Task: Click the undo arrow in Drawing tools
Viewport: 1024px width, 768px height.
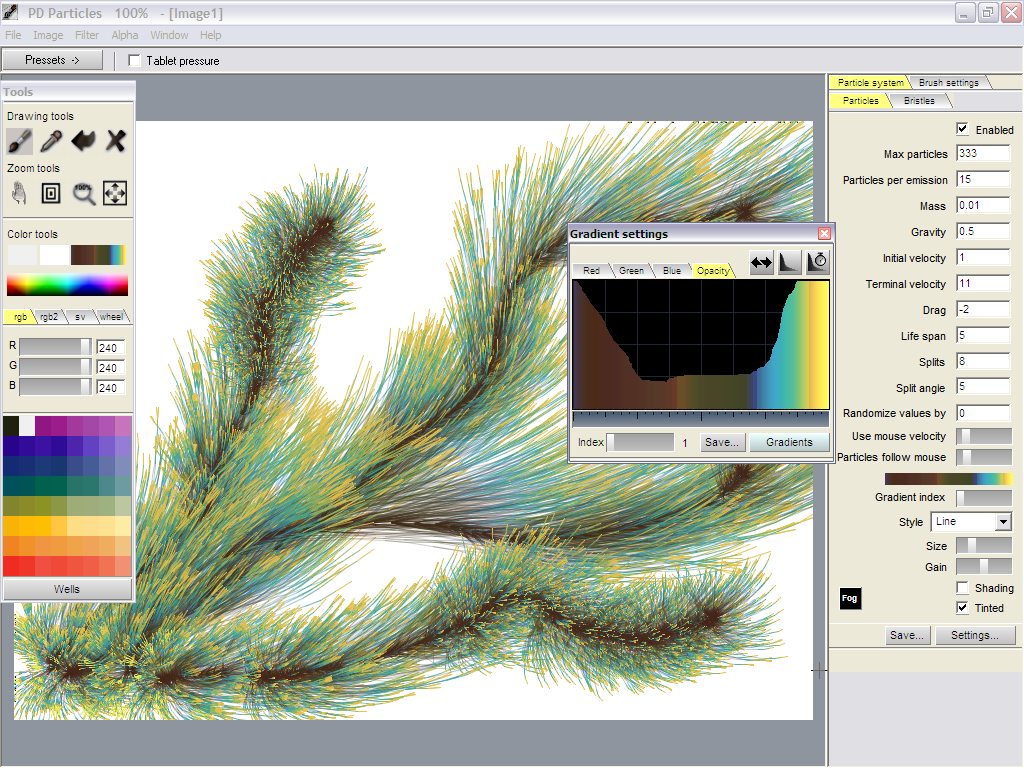Action: (x=83, y=141)
